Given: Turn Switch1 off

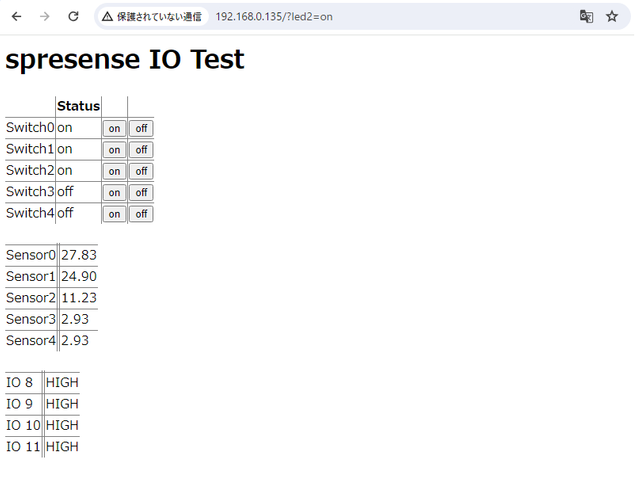Looking at the screenshot, I should [x=141, y=150].
